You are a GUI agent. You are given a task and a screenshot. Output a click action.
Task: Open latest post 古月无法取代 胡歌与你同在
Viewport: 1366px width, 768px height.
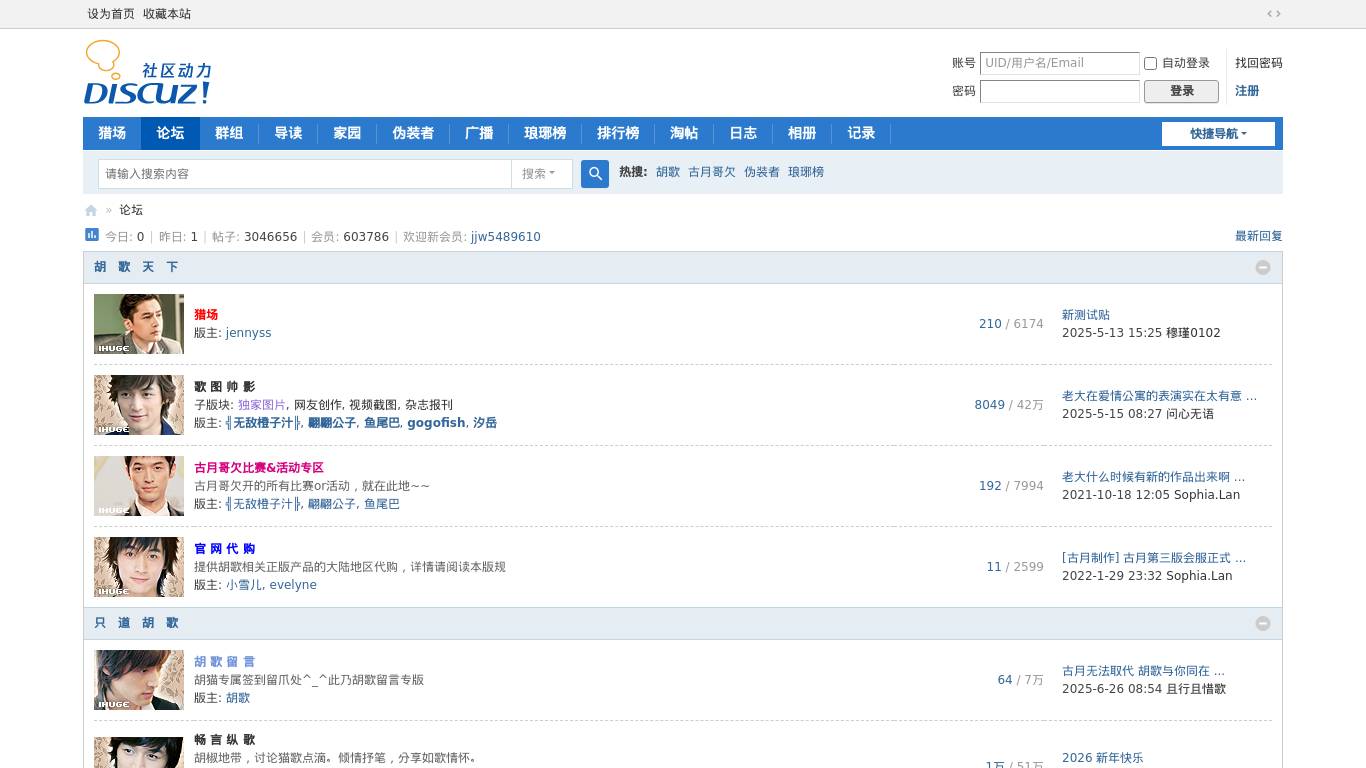click(x=1143, y=671)
